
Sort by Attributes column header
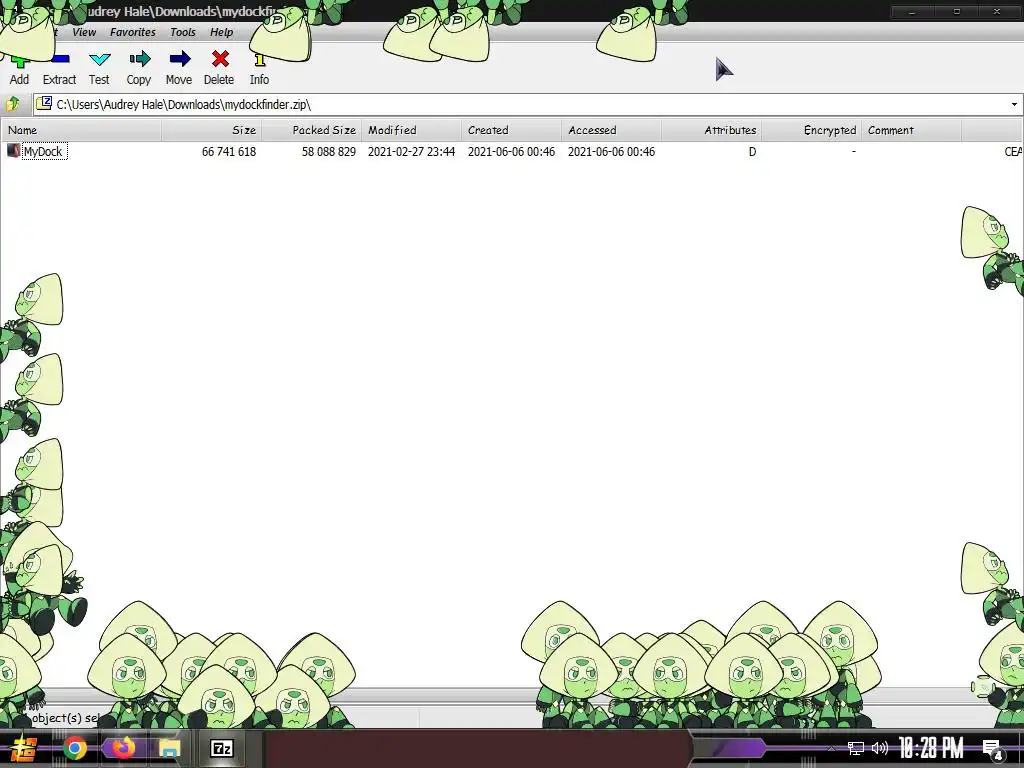tap(711, 130)
